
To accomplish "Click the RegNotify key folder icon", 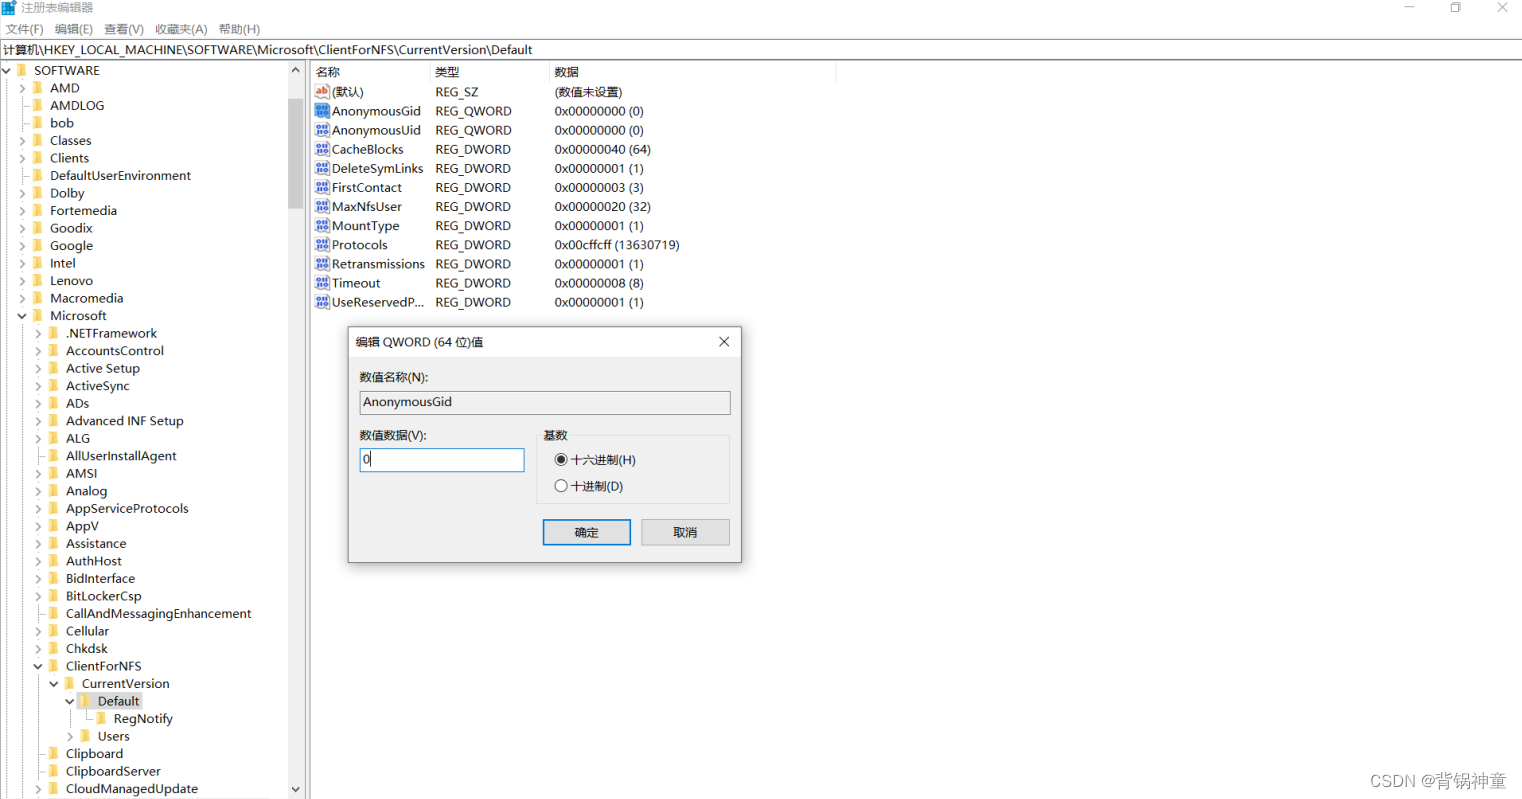I will tap(104, 718).
